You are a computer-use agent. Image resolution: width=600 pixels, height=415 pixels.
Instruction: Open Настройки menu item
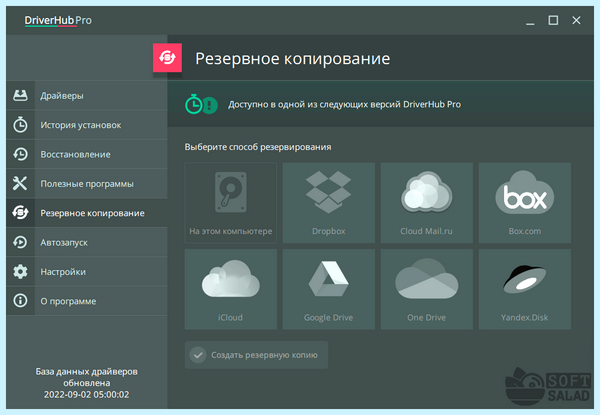click(87, 272)
